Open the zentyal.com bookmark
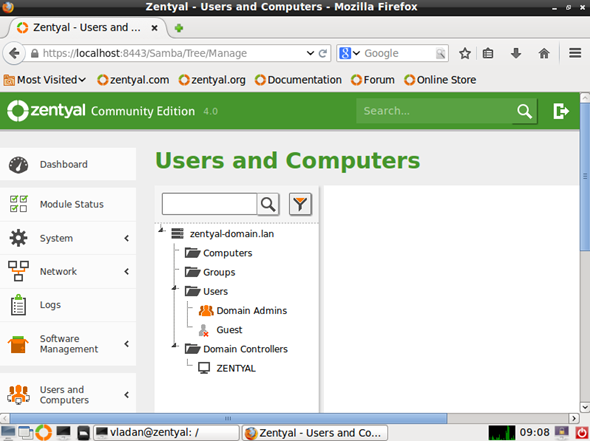590x441 pixels. 133,80
